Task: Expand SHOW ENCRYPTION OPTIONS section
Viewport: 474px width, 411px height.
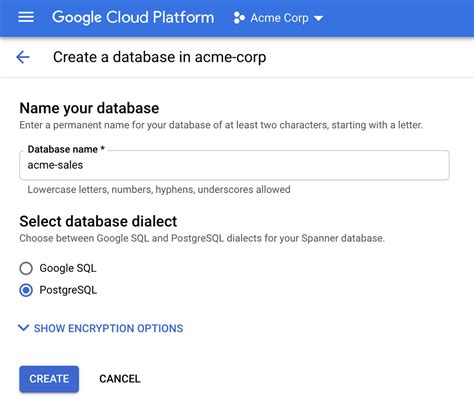Action: 108,328
